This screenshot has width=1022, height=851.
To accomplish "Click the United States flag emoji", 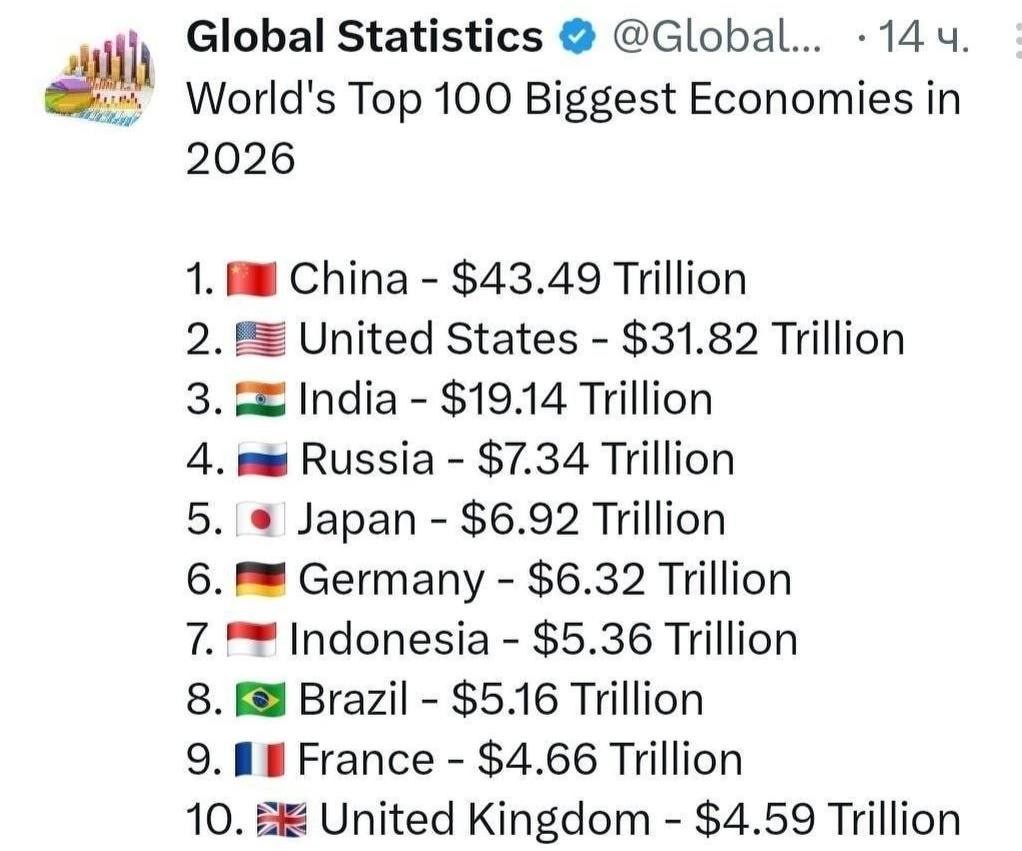I will pos(260,339).
